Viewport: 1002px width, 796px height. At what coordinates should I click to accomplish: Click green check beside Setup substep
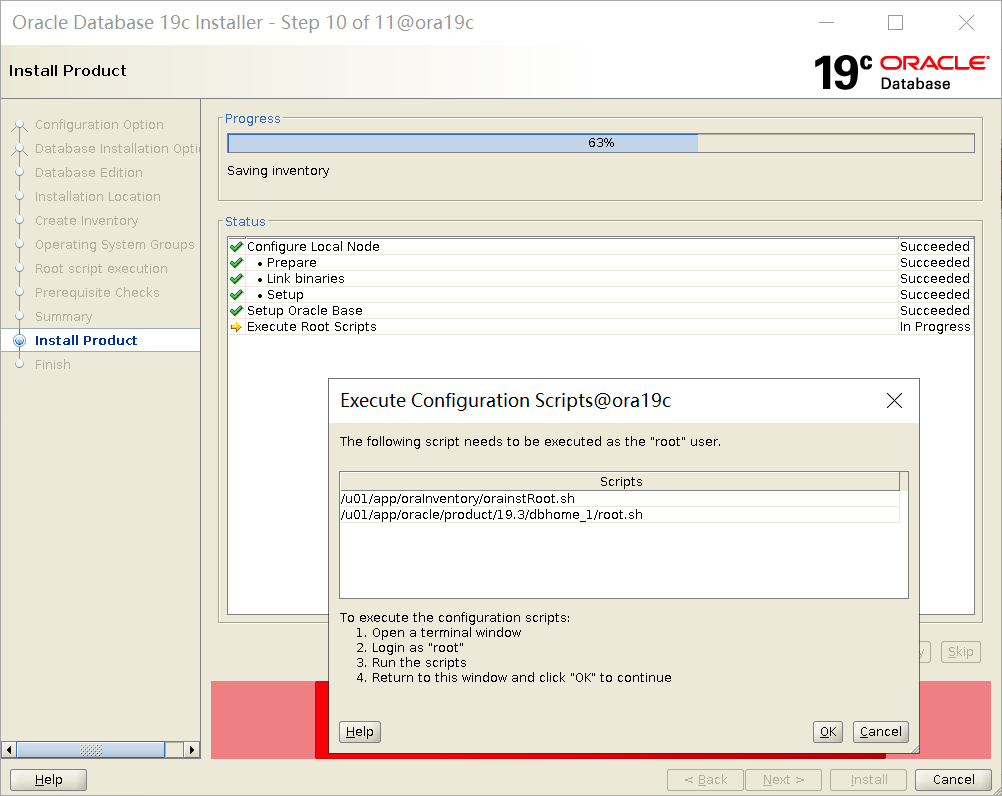(236, 295)
